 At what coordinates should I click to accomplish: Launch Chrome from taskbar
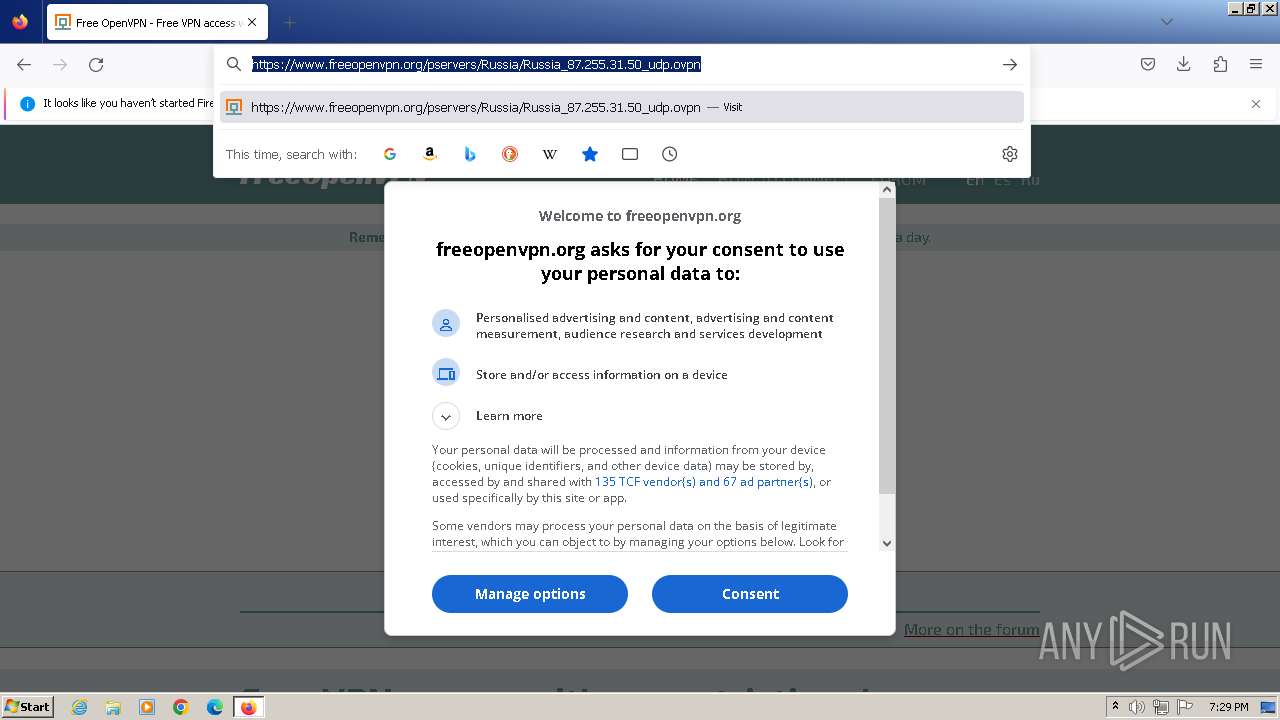pos(181,707)
